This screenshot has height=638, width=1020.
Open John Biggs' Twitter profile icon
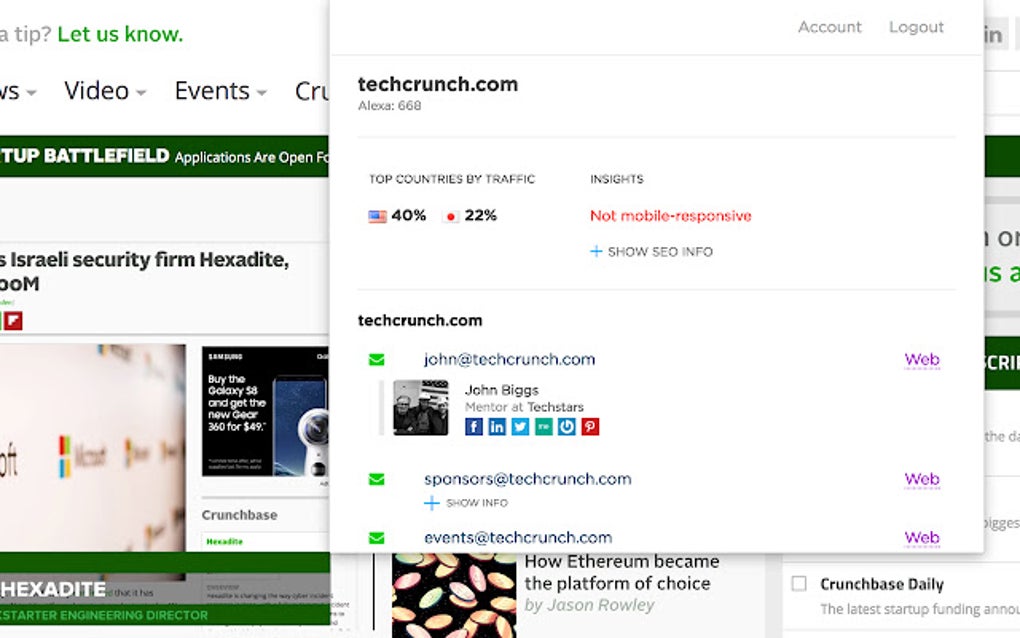520,427
